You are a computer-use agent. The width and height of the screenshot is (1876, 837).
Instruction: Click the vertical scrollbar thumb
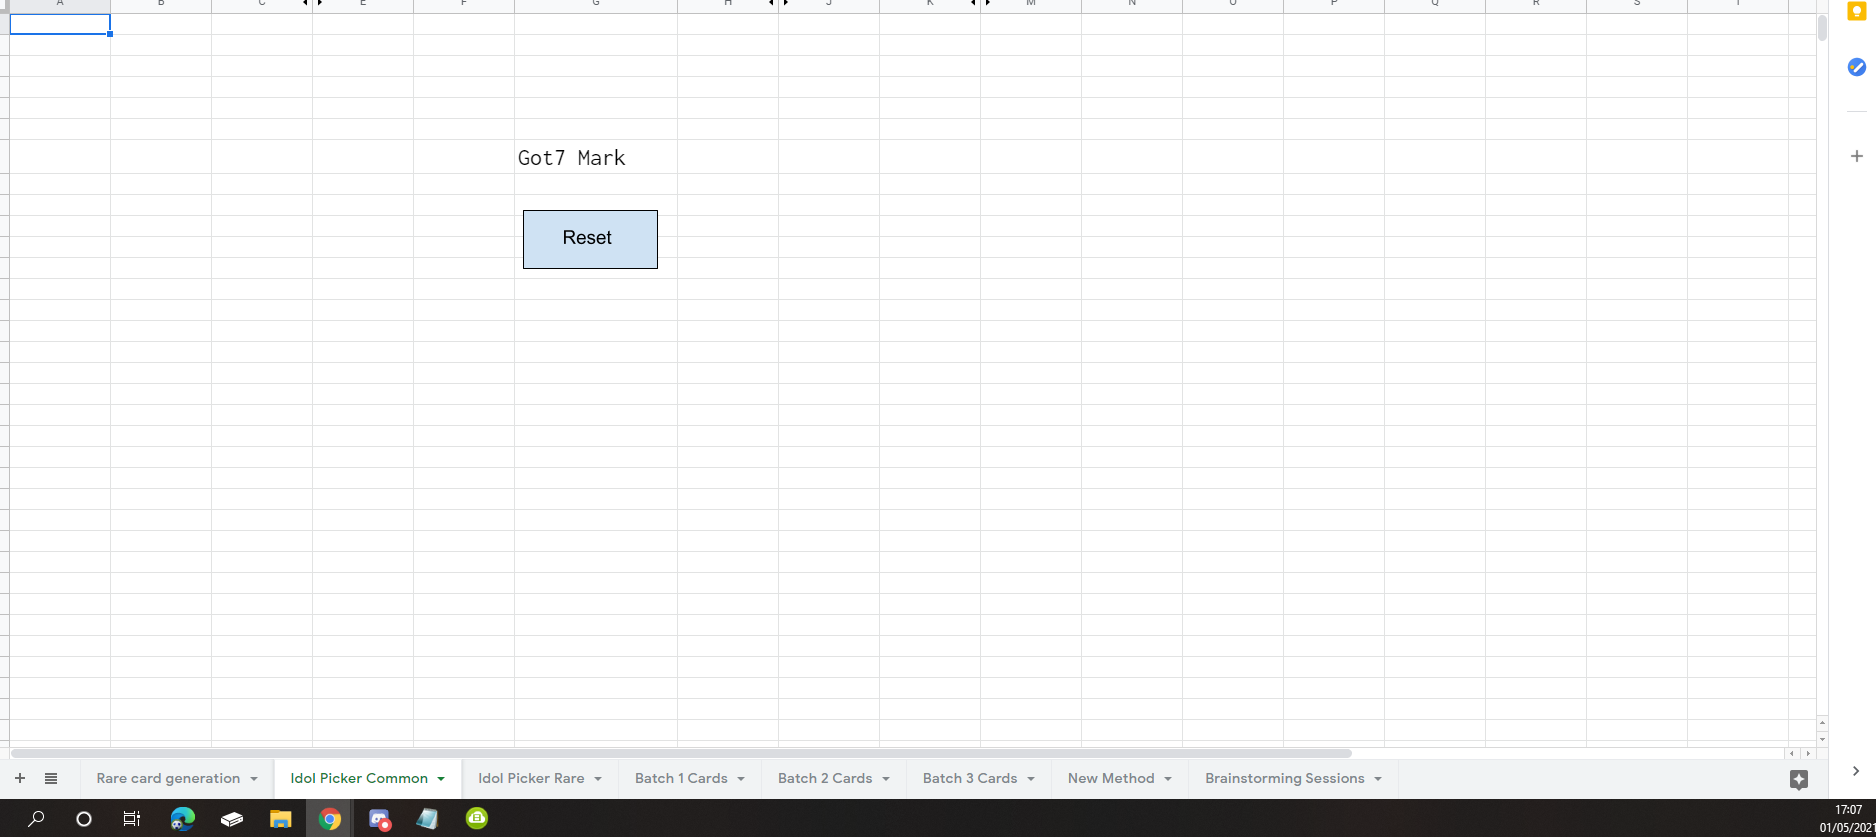point(1822,27)
